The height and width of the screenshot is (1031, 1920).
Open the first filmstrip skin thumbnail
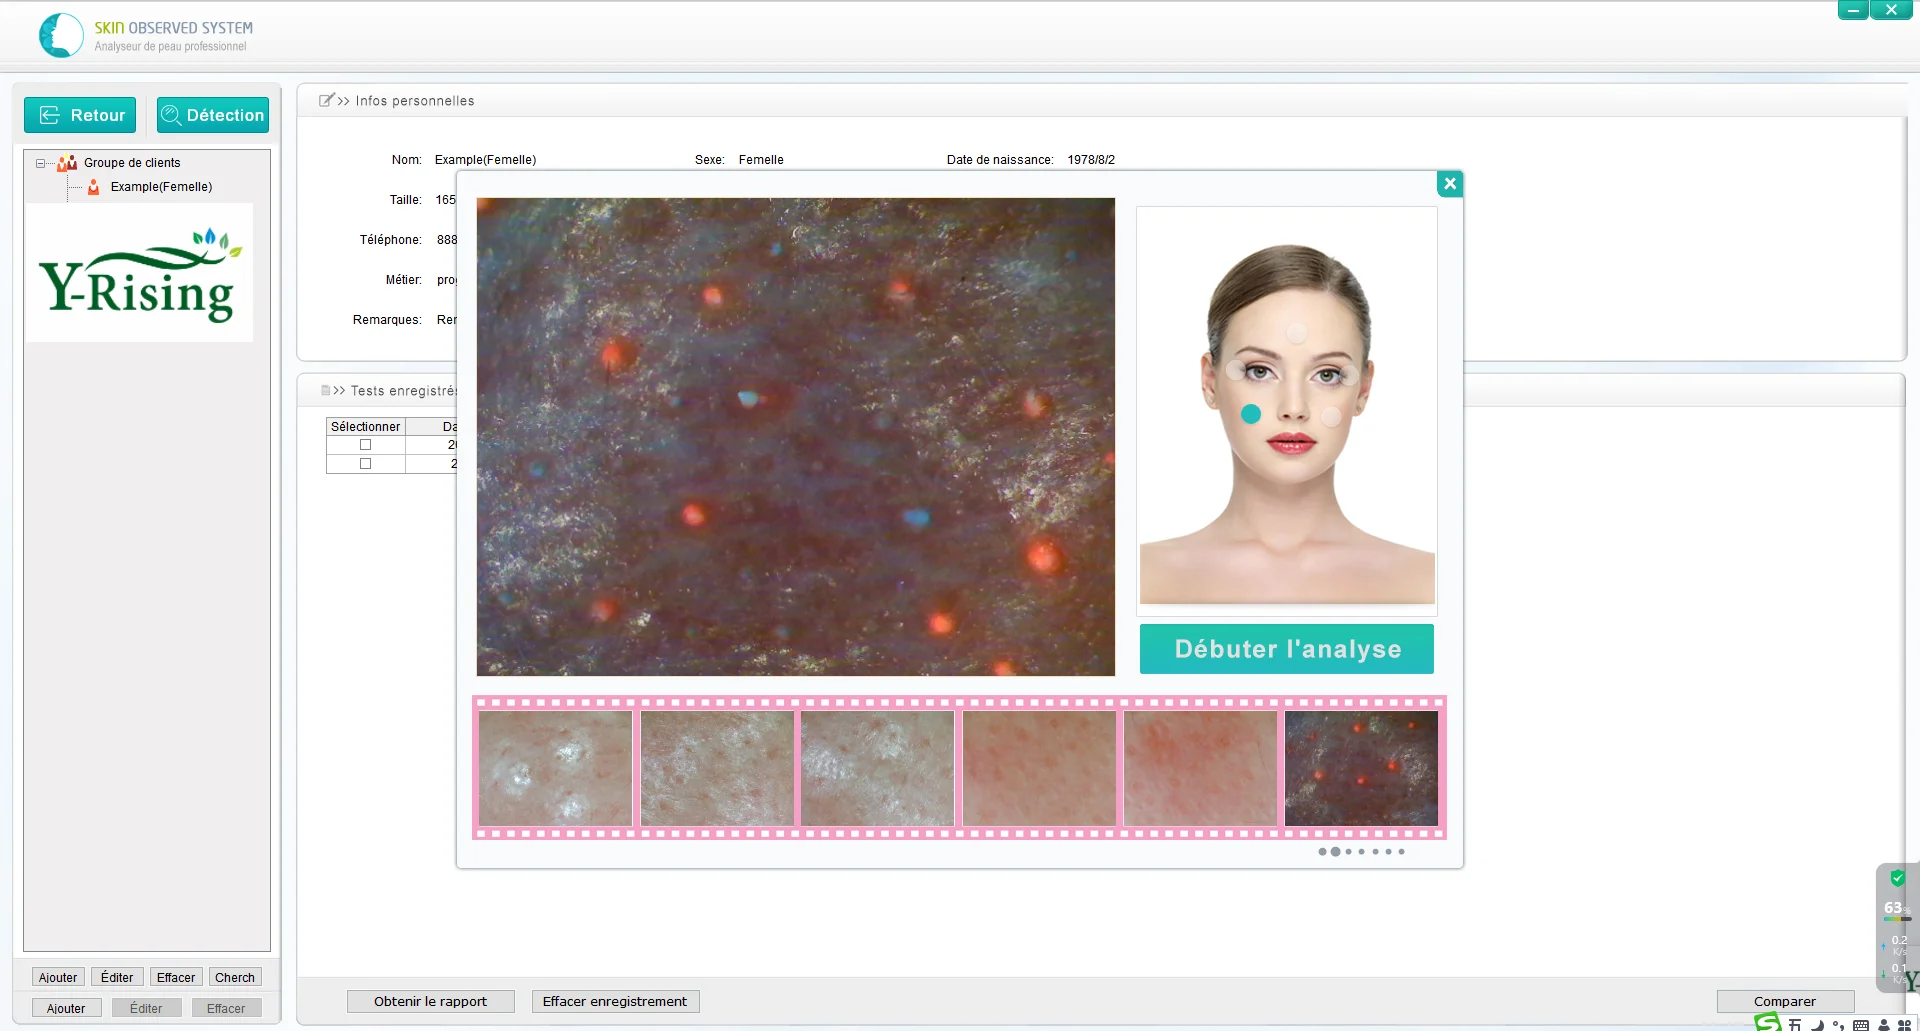pos(556,768)
